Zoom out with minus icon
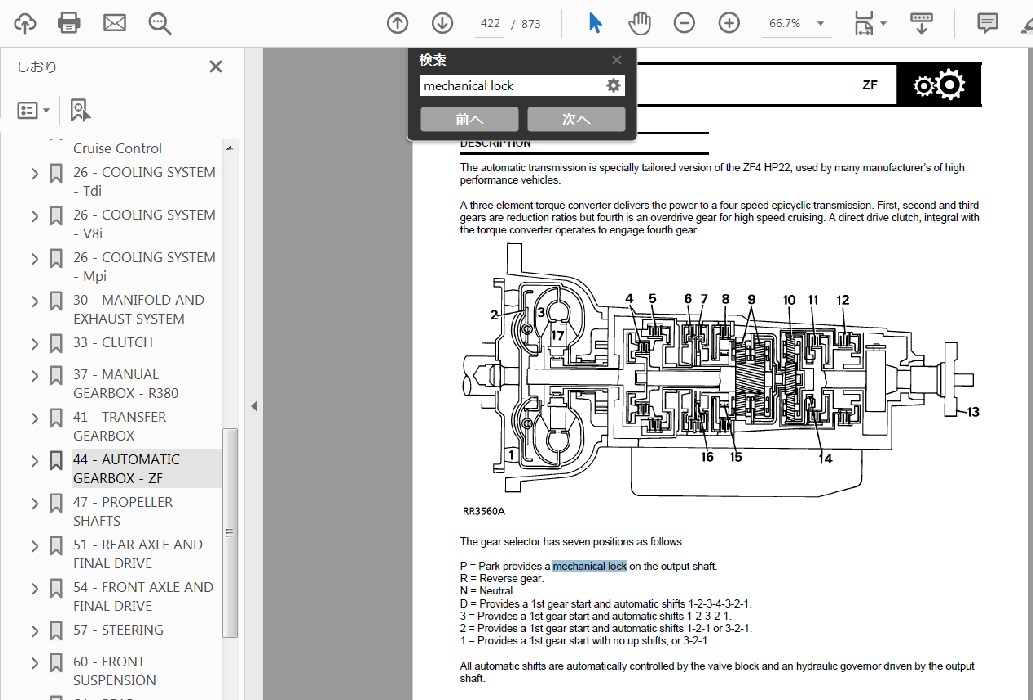Viewport: 1033px width, 700px height. [x=684, y=23]
